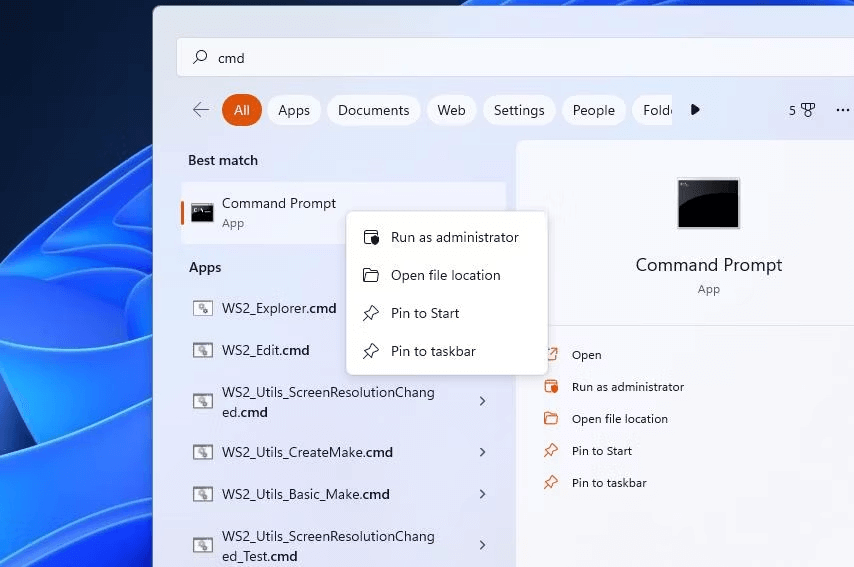This screenshot has width=854, height=567.
Task: Expand WS2_Utils_ScreenResolutionChanged.cmd chevron
Action: pyautogui.click(x=482, y=401)
